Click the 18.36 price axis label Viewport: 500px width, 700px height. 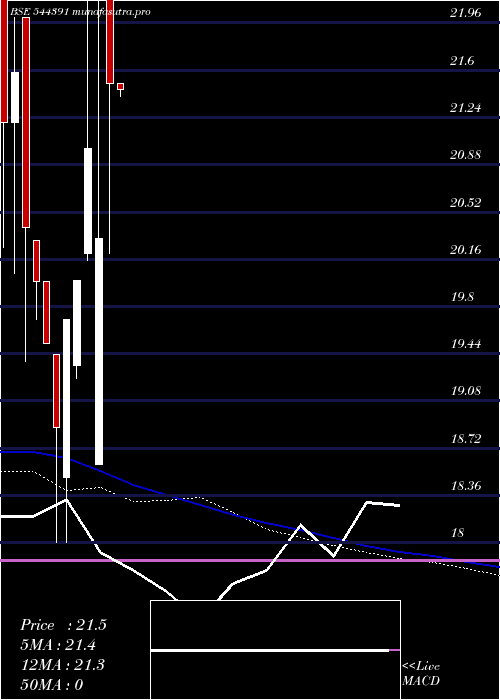[x=466, y=485]
